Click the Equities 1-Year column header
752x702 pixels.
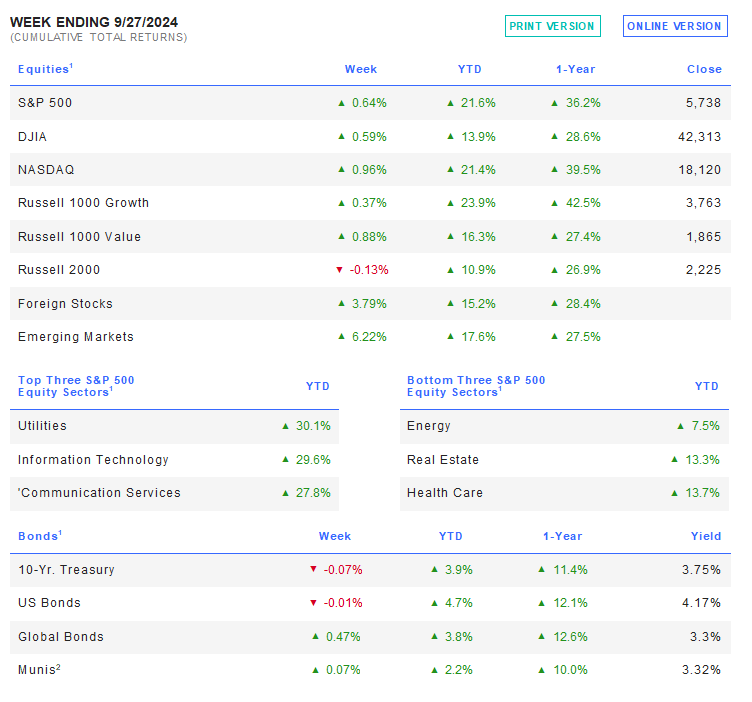(576, 69)
